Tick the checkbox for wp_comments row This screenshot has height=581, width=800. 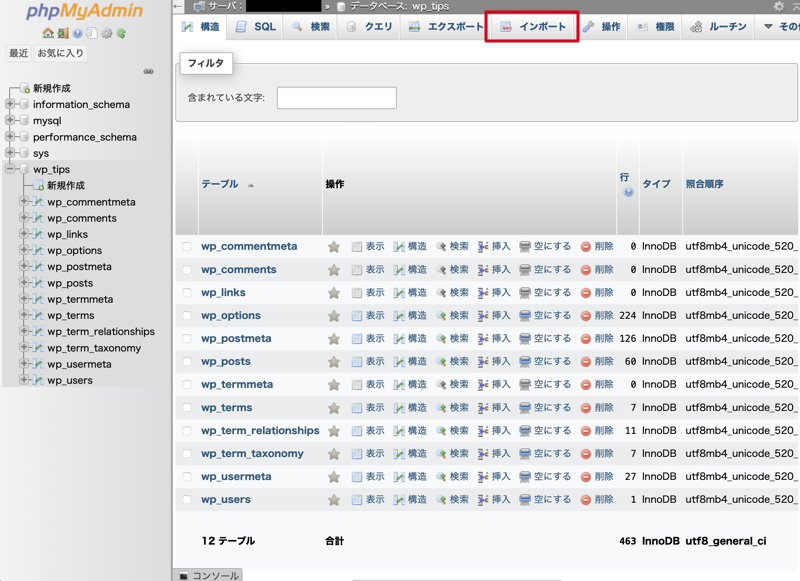point(187,269)
